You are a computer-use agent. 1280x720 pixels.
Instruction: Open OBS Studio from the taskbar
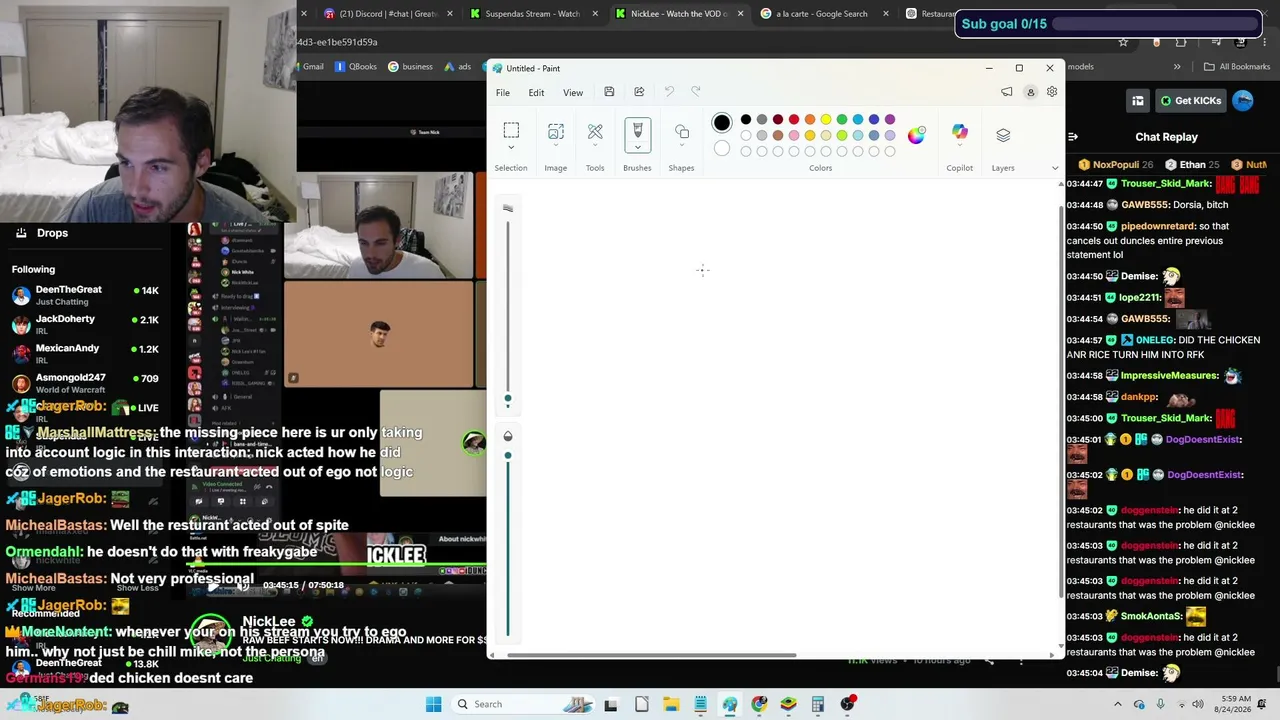pos(848,704)
